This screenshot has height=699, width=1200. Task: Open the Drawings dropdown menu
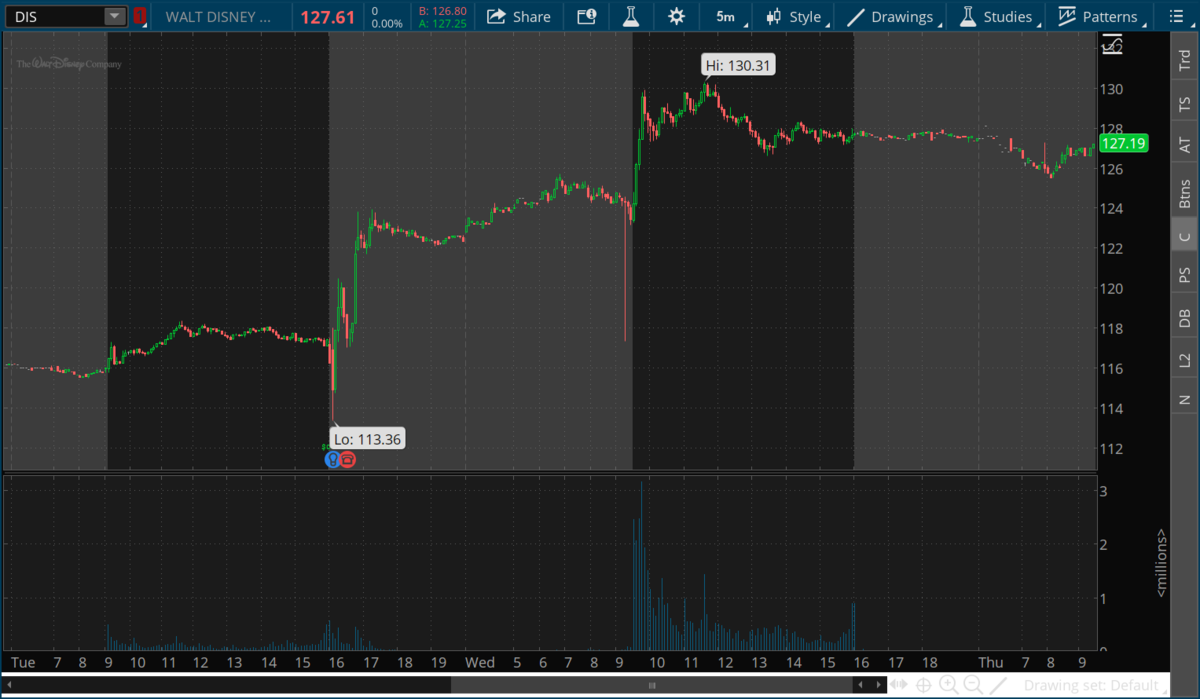[890, 16]
